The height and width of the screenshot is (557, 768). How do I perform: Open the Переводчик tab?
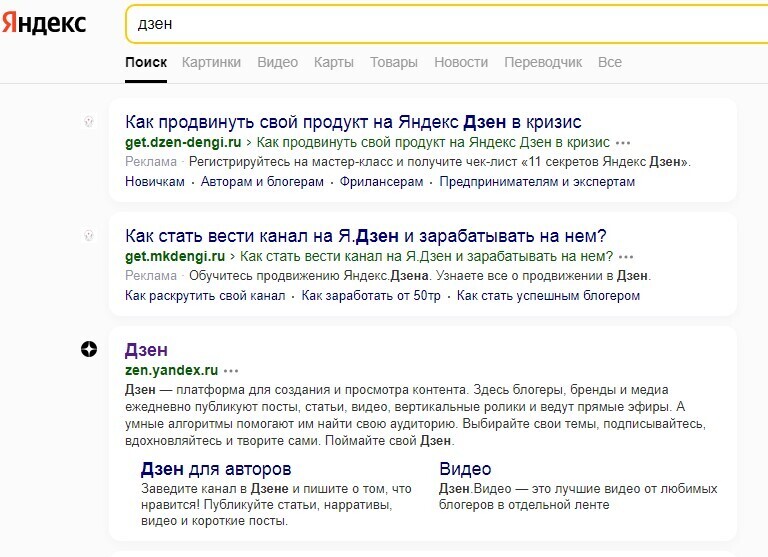[x=543, y=62]
